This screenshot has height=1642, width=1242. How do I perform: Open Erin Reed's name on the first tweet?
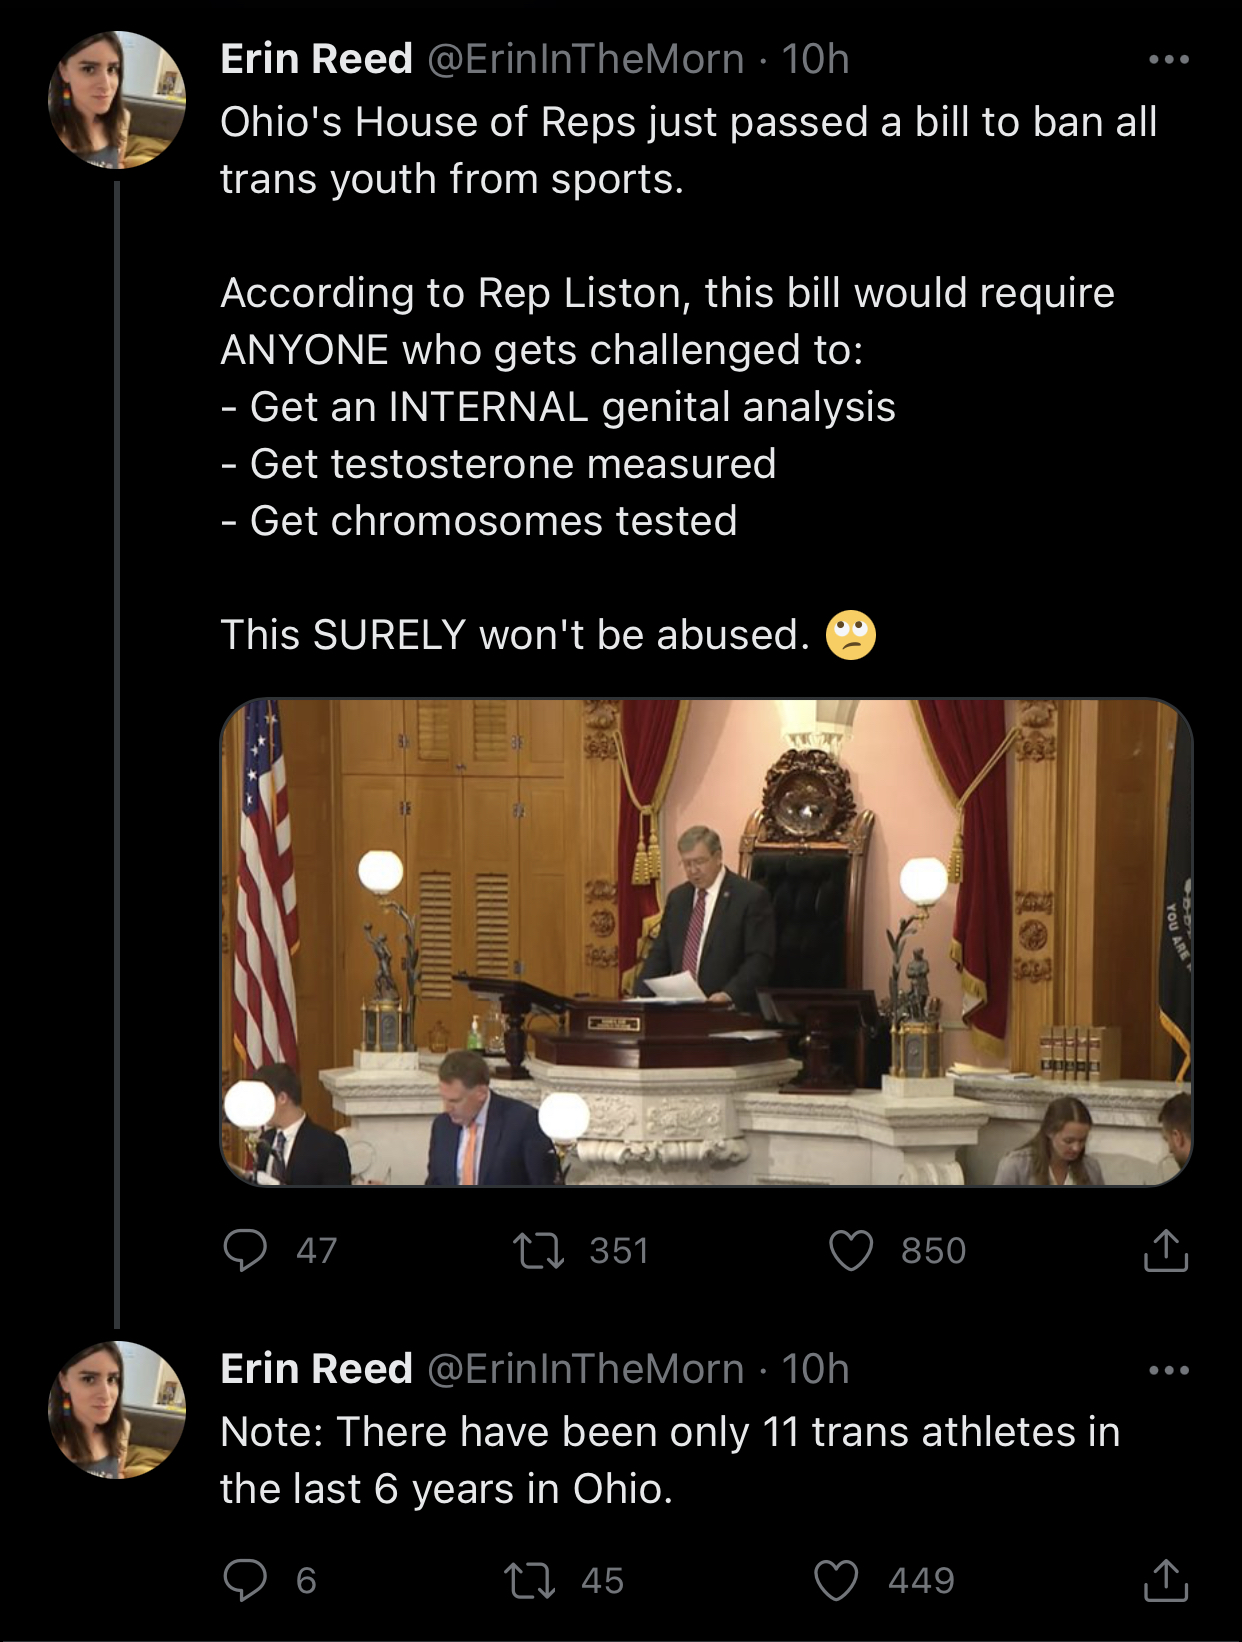pyautogui.click(x=316, y=59)
